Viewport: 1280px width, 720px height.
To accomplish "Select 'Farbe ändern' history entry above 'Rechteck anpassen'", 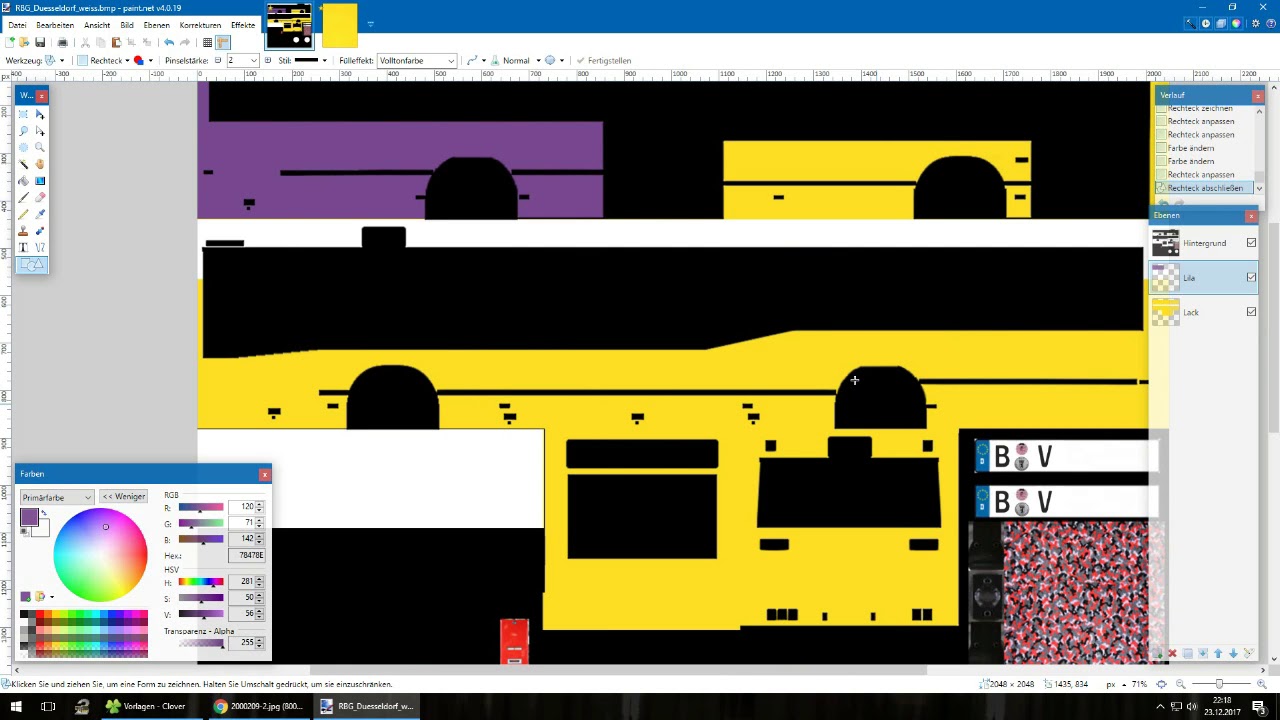I will point(1190,161).
